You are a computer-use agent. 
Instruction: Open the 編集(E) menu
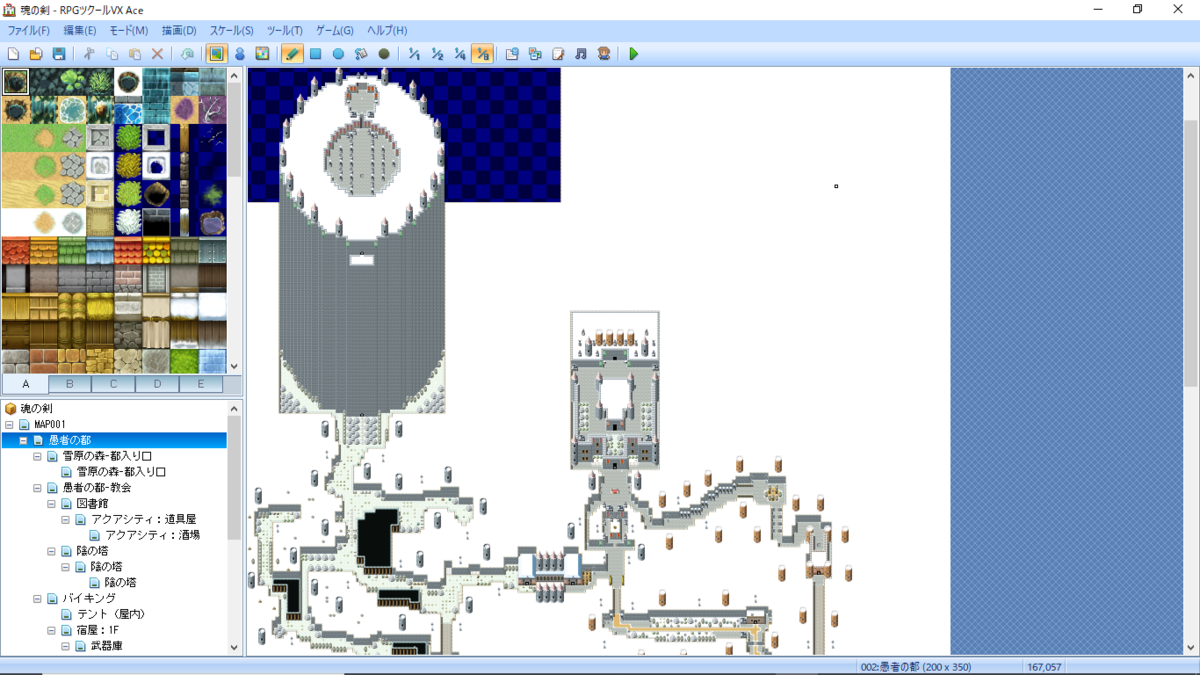click(80, 31)
